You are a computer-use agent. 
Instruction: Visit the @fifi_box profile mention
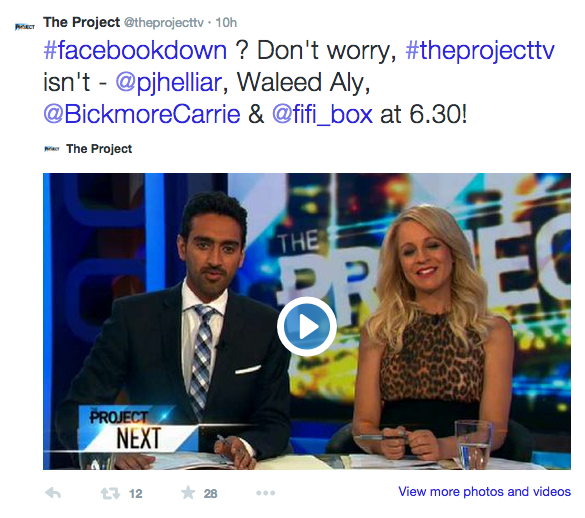coord(322,114)
